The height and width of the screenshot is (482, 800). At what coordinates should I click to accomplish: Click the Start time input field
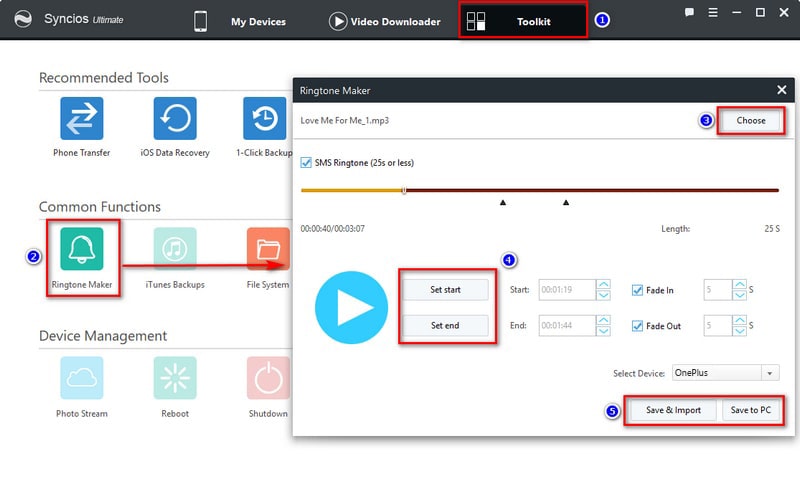point(567,290)
